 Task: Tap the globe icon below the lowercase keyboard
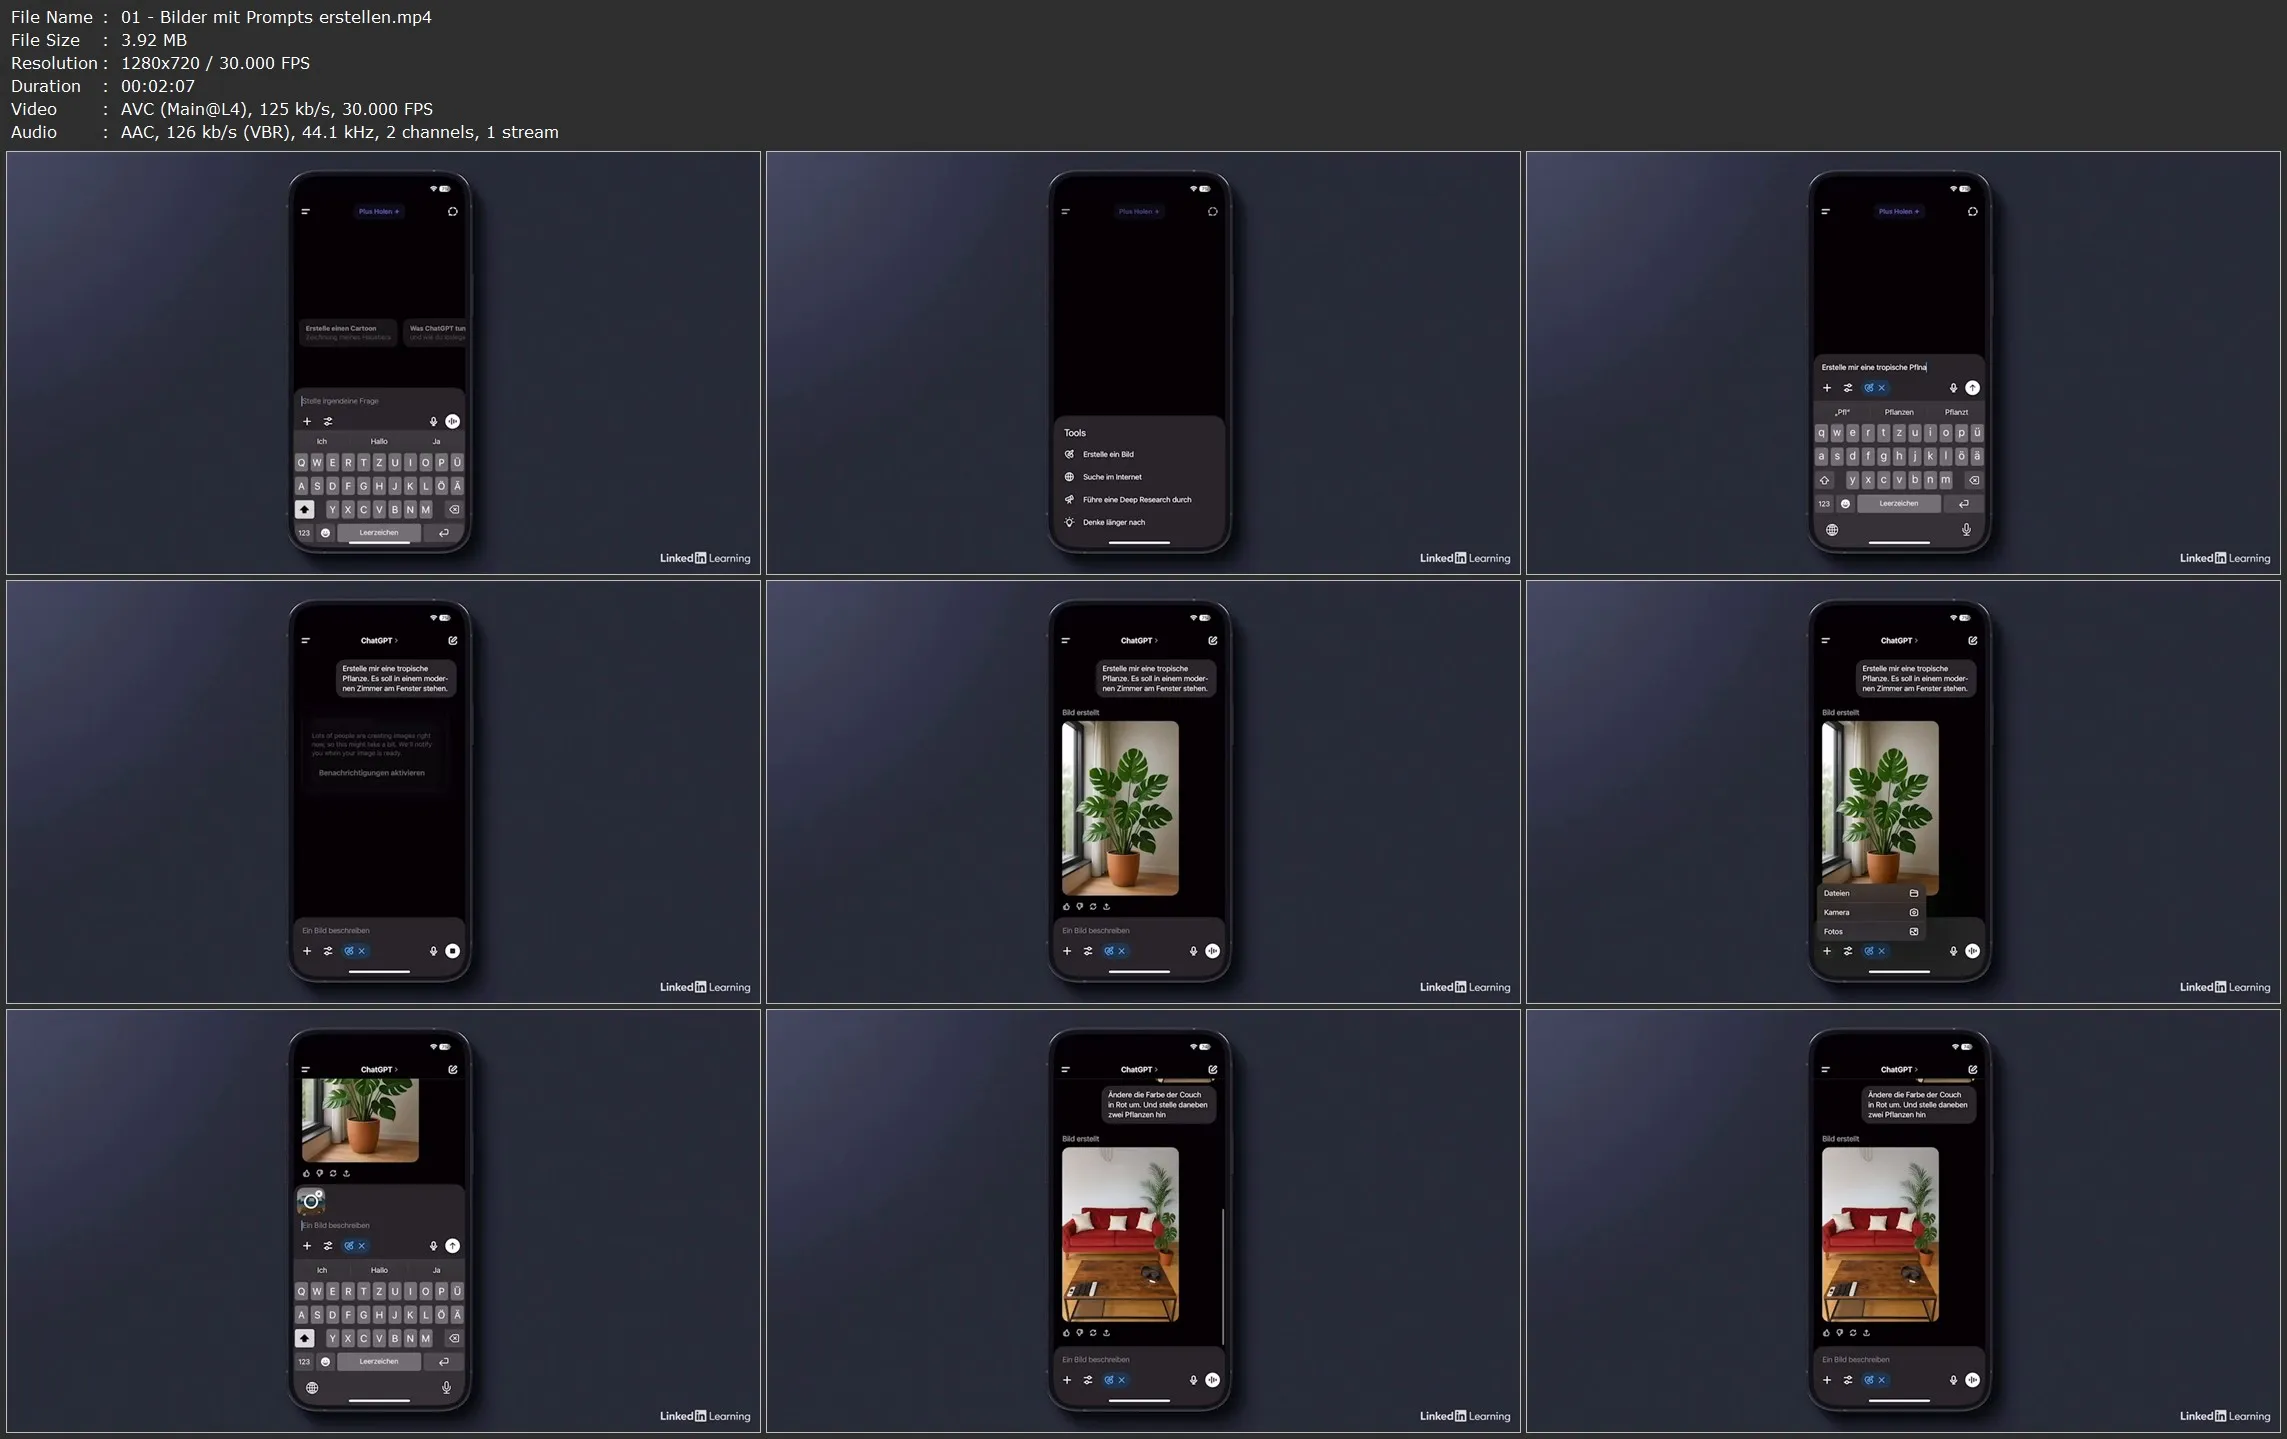pos(1832,530)
